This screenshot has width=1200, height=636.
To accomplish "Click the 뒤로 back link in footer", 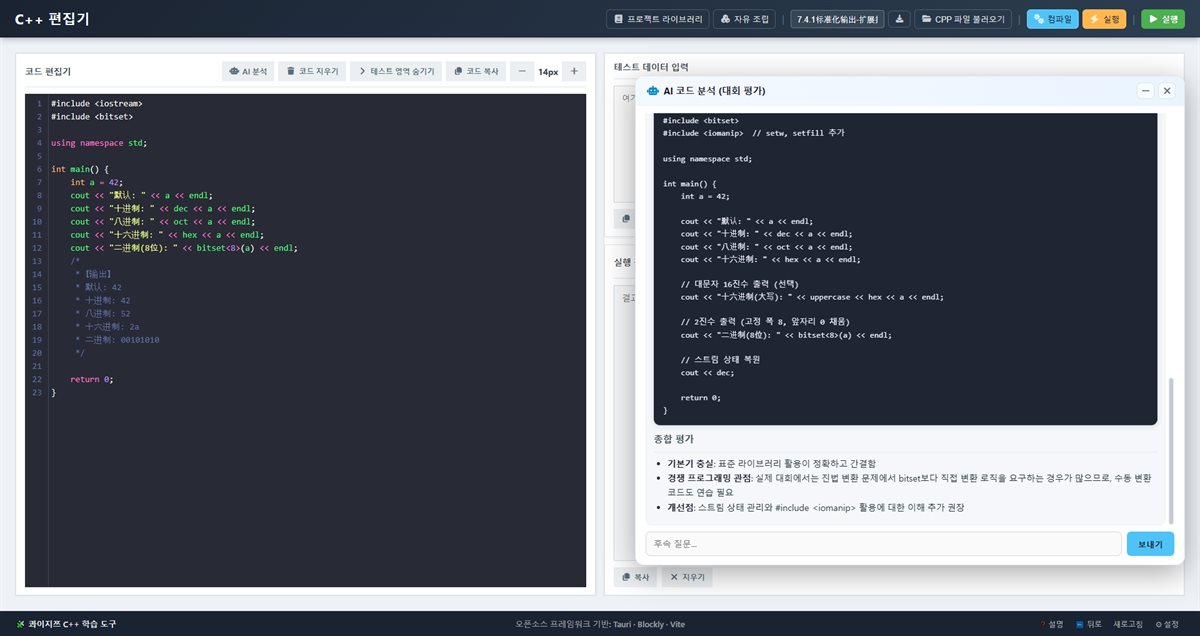I will (x=1089, y=624).
